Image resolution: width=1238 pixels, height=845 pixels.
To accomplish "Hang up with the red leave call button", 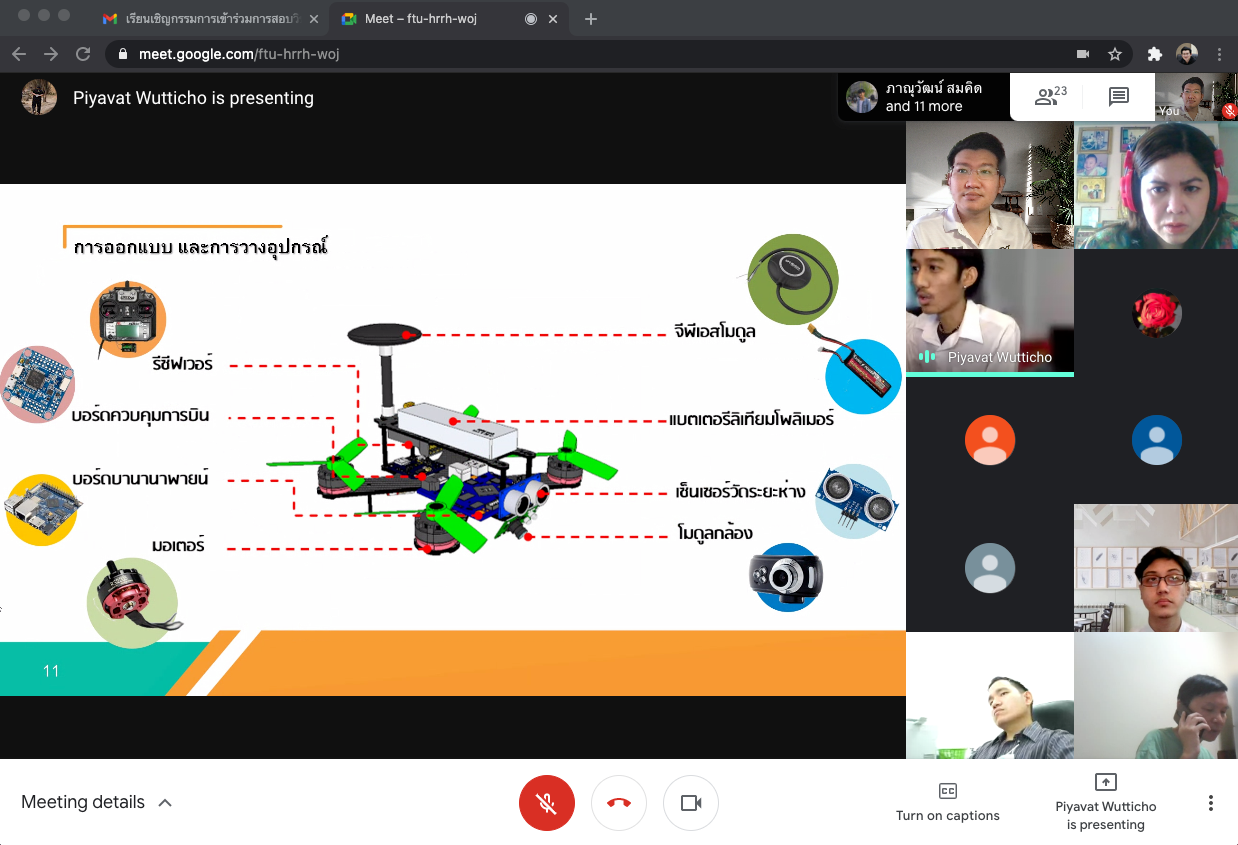I will click(618, 803).
